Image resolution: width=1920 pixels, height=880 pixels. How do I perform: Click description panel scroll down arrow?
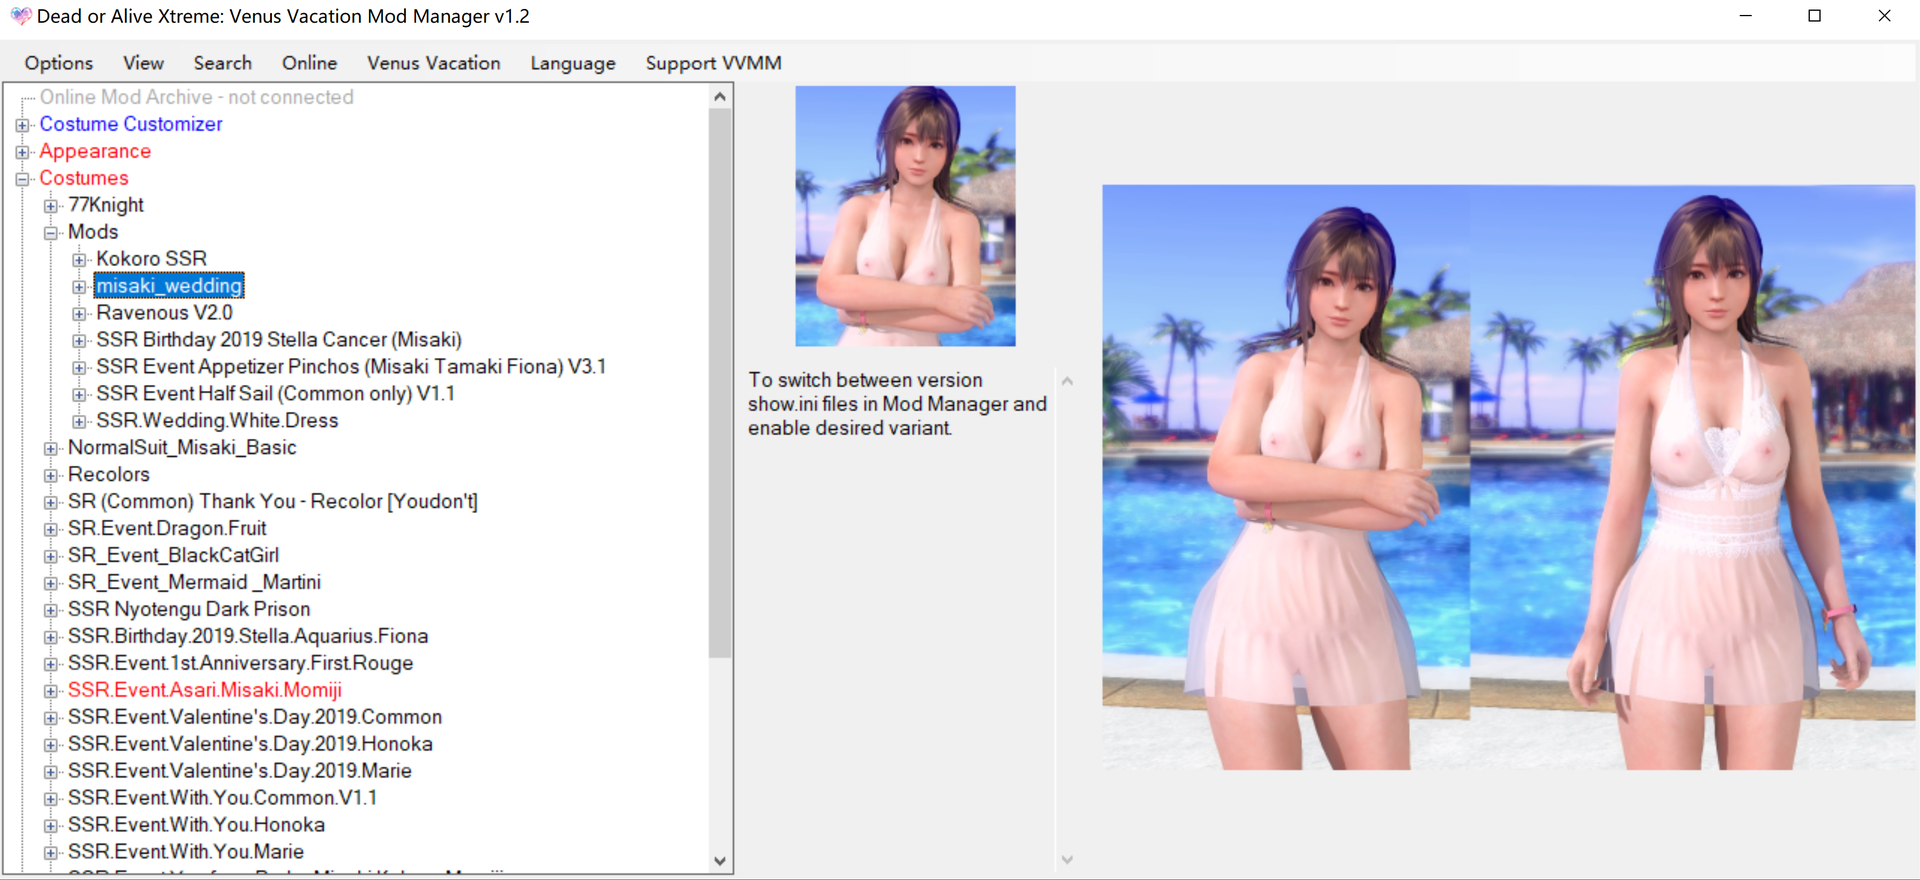pyautogui.click(x=1067, y=860)
